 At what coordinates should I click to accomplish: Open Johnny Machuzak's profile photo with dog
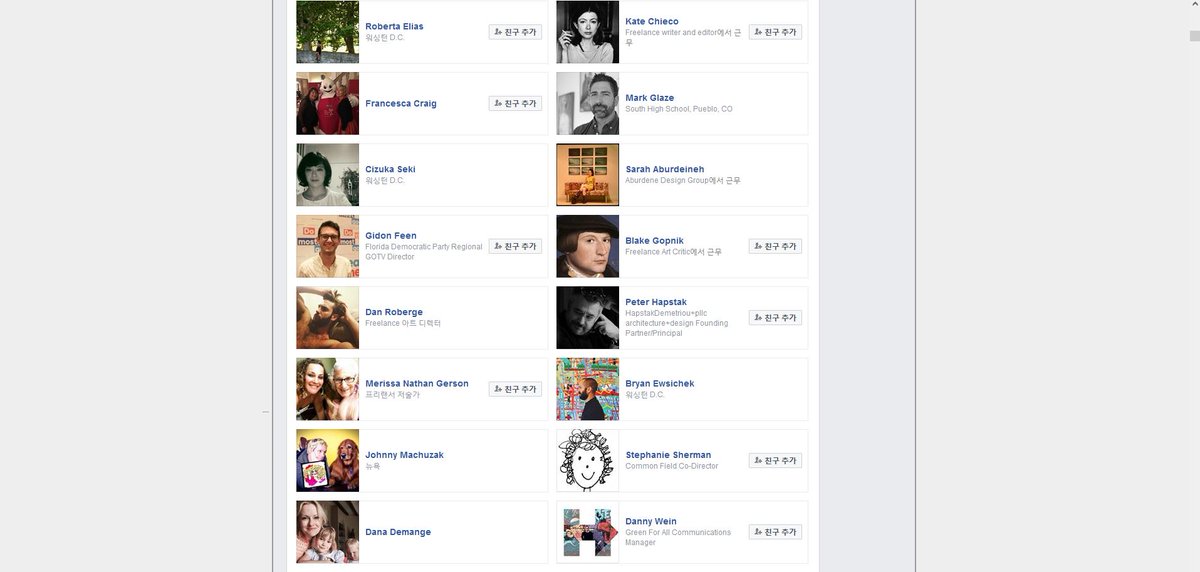tap(327, 460)
